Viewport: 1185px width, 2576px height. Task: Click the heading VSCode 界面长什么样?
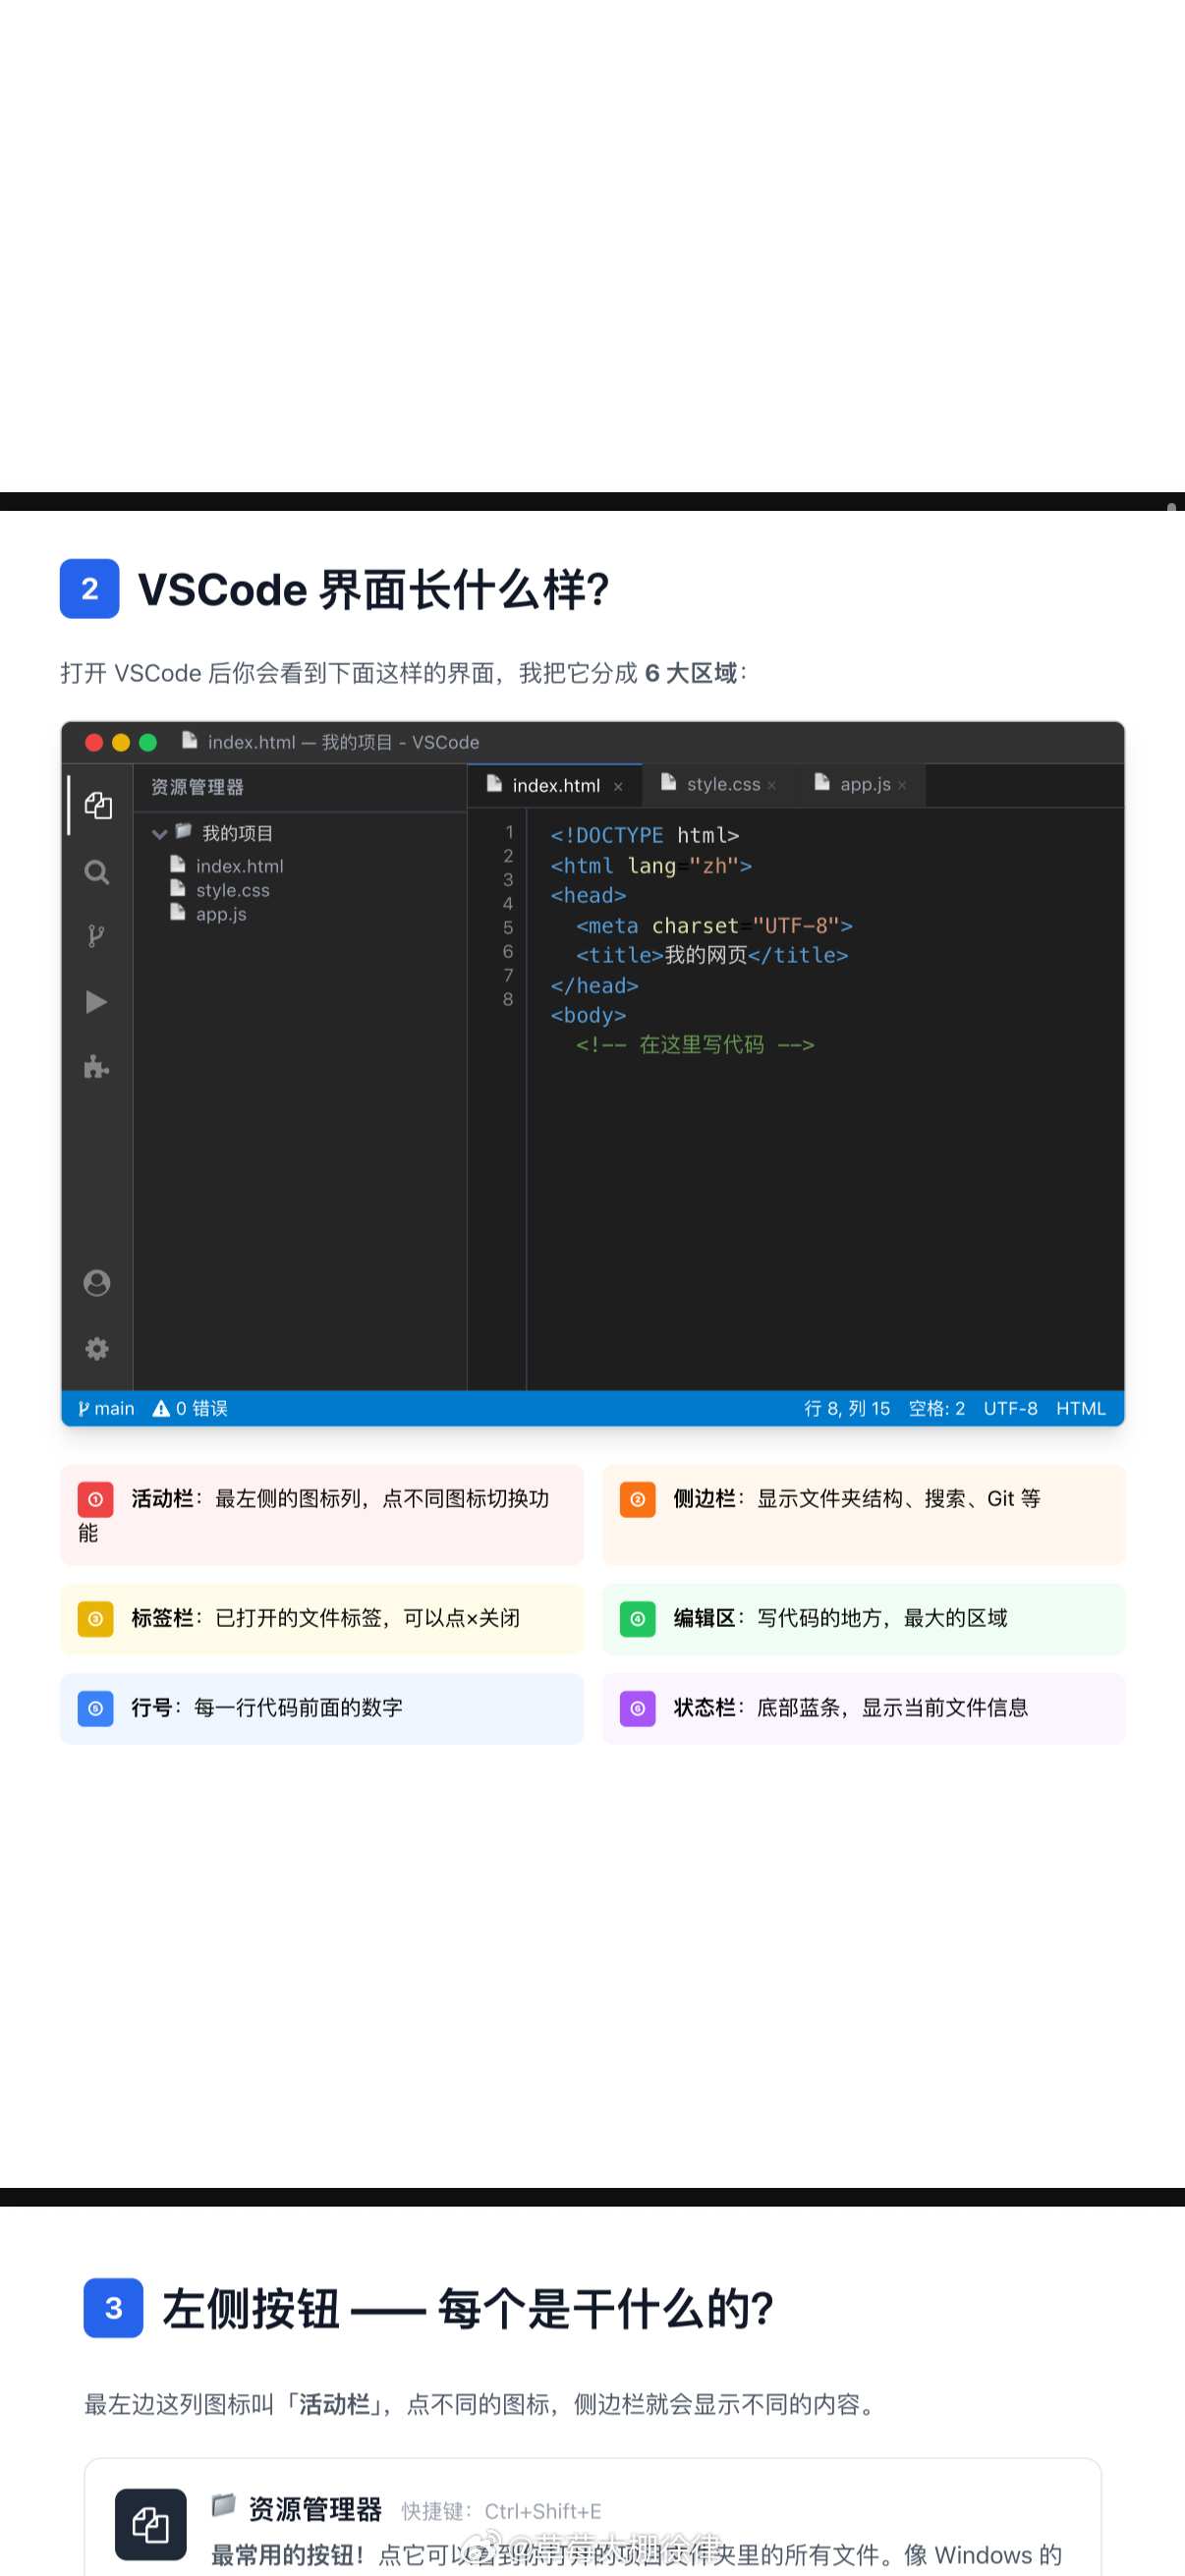point(373,590)
